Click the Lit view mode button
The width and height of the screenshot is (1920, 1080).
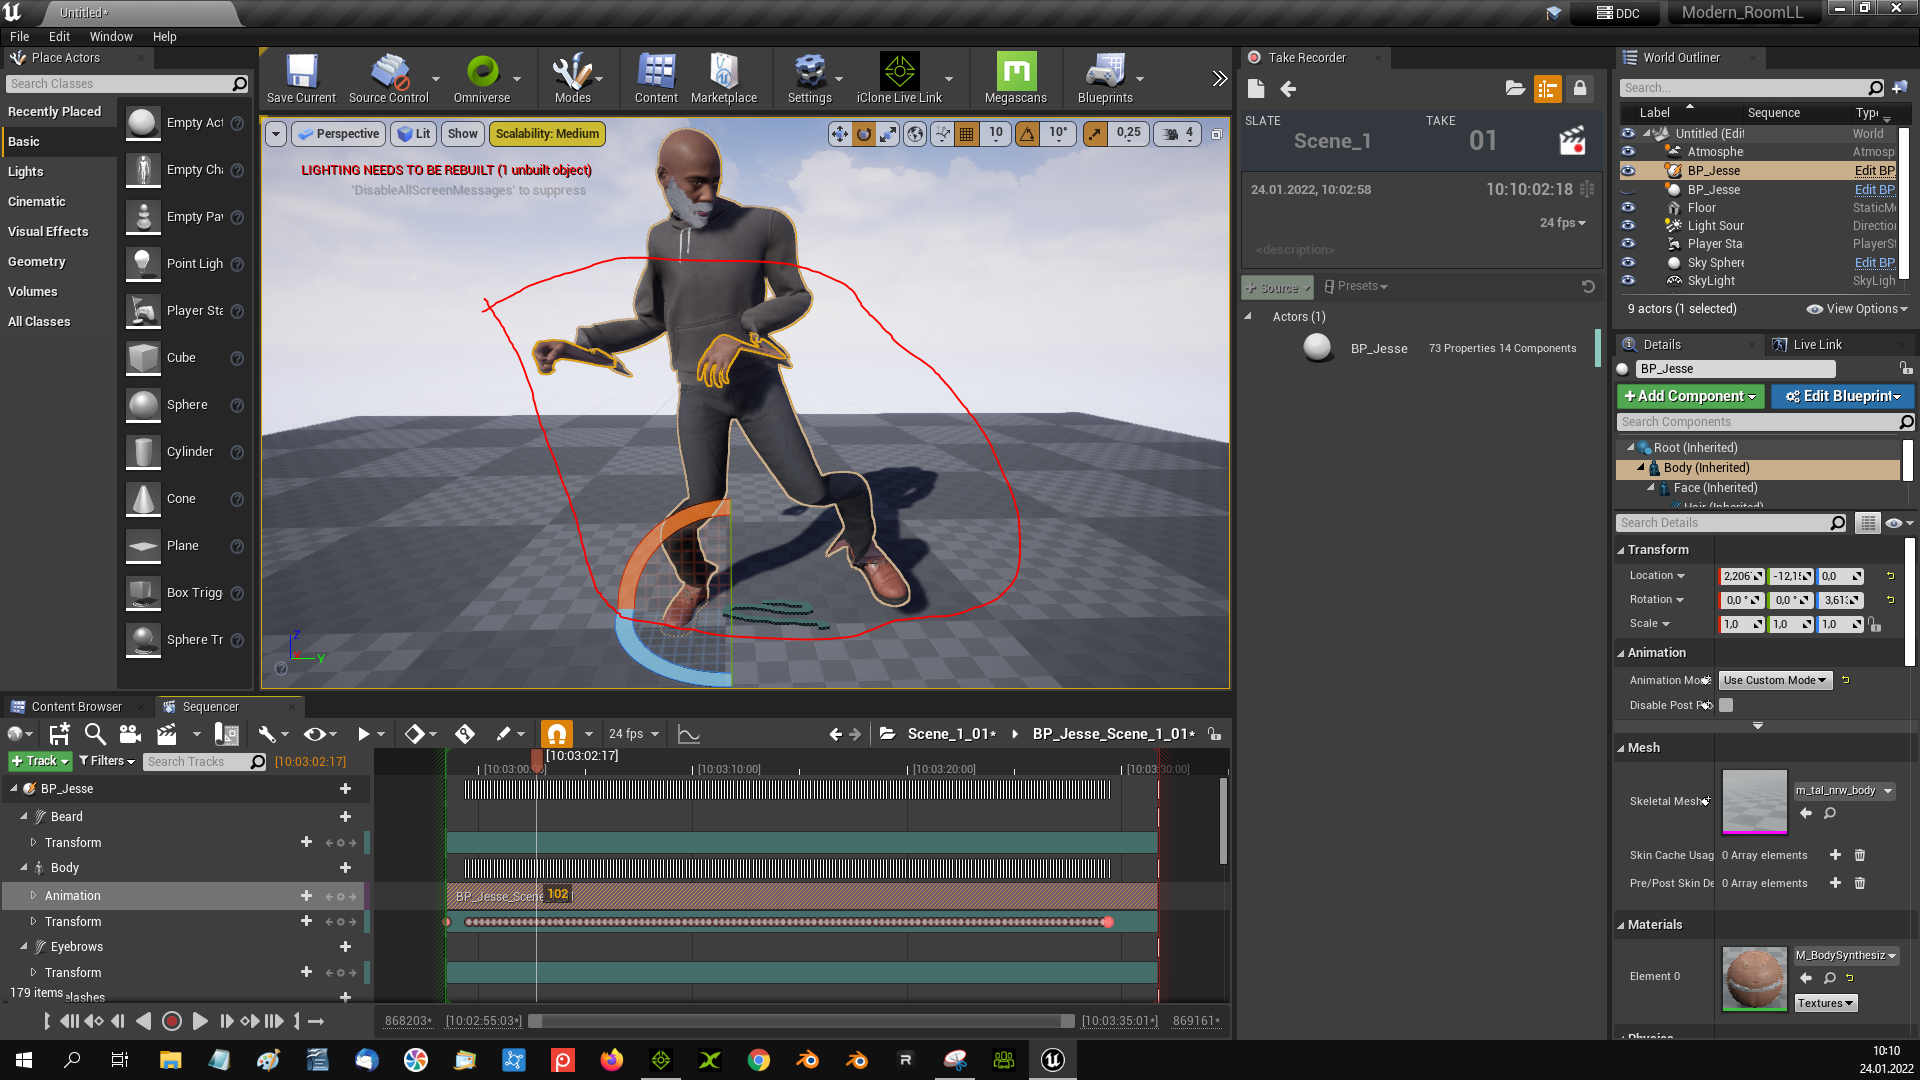[414, 134]
